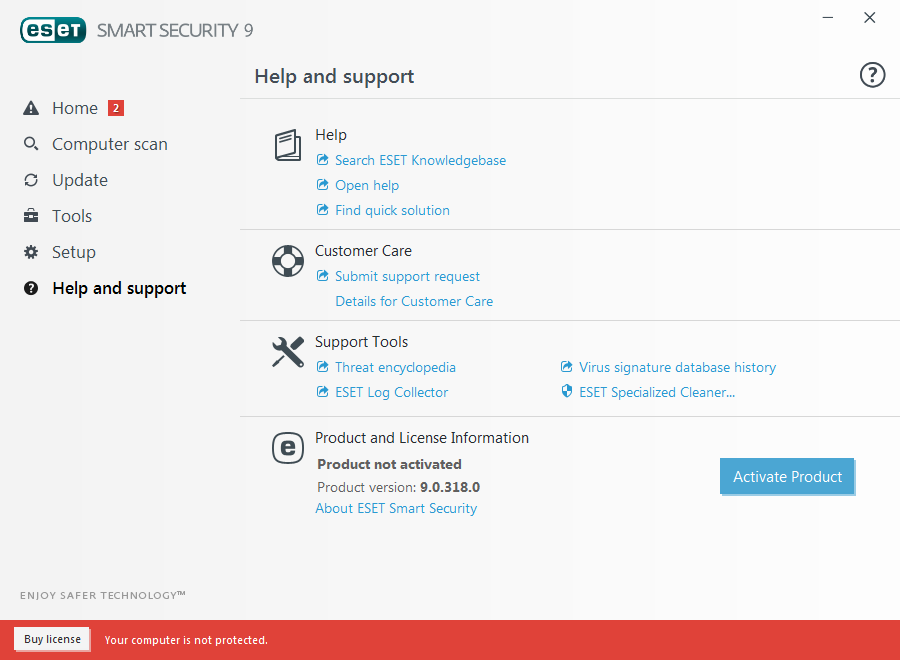View Details for Customer Care

click(x=413, y=301)
